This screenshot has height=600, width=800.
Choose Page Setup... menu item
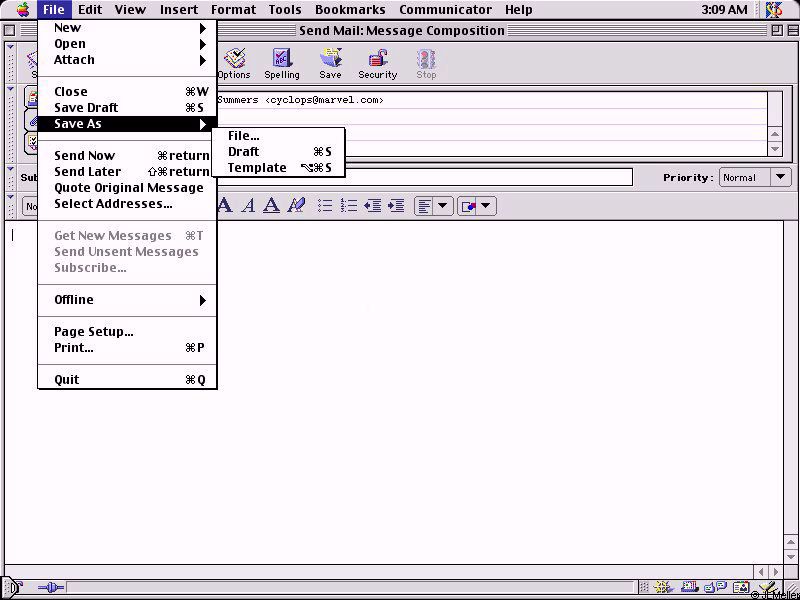coord(128,332)
